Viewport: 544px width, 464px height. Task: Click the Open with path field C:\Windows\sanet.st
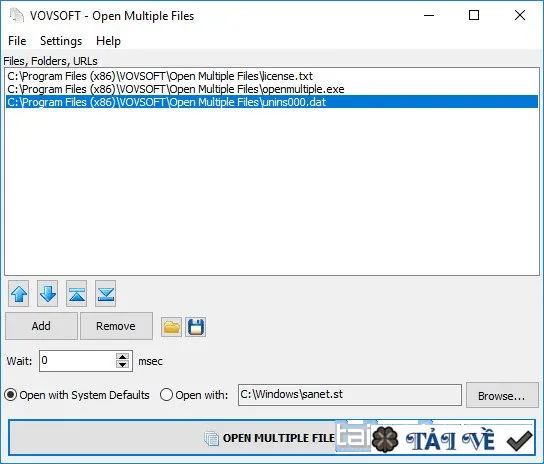pos(350,395)
